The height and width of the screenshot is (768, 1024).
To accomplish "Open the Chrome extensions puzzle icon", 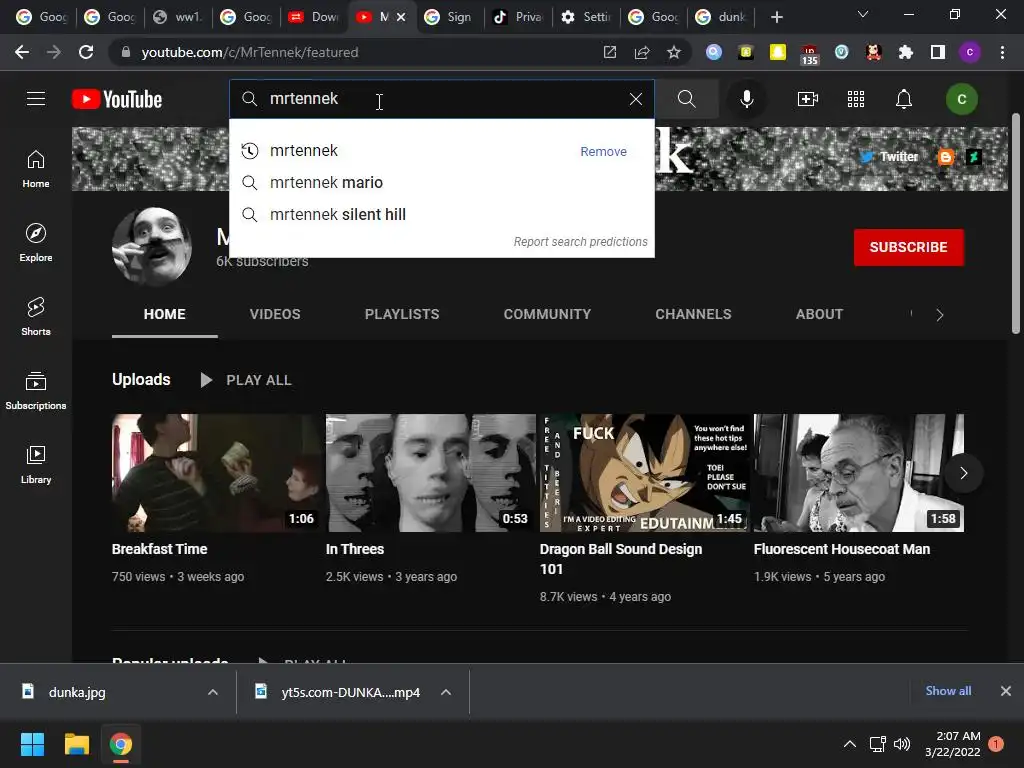I will pos(906,52).
